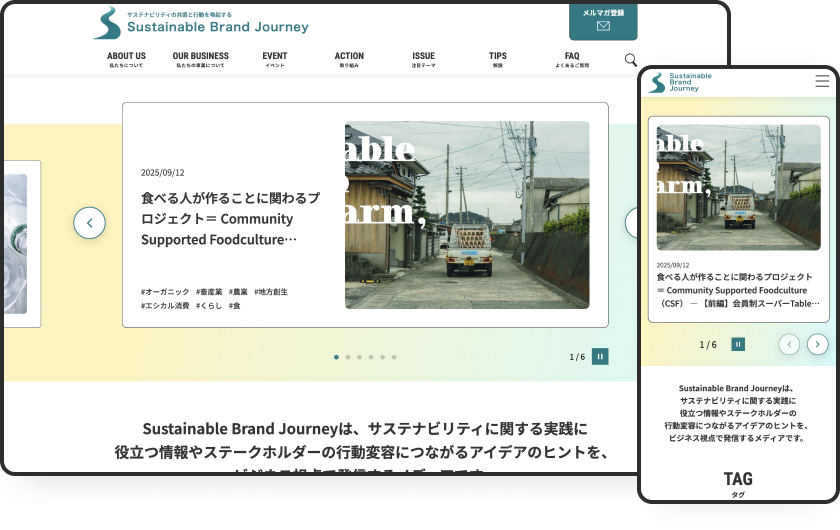Click the #農業 tag

[x=238, y=292]
